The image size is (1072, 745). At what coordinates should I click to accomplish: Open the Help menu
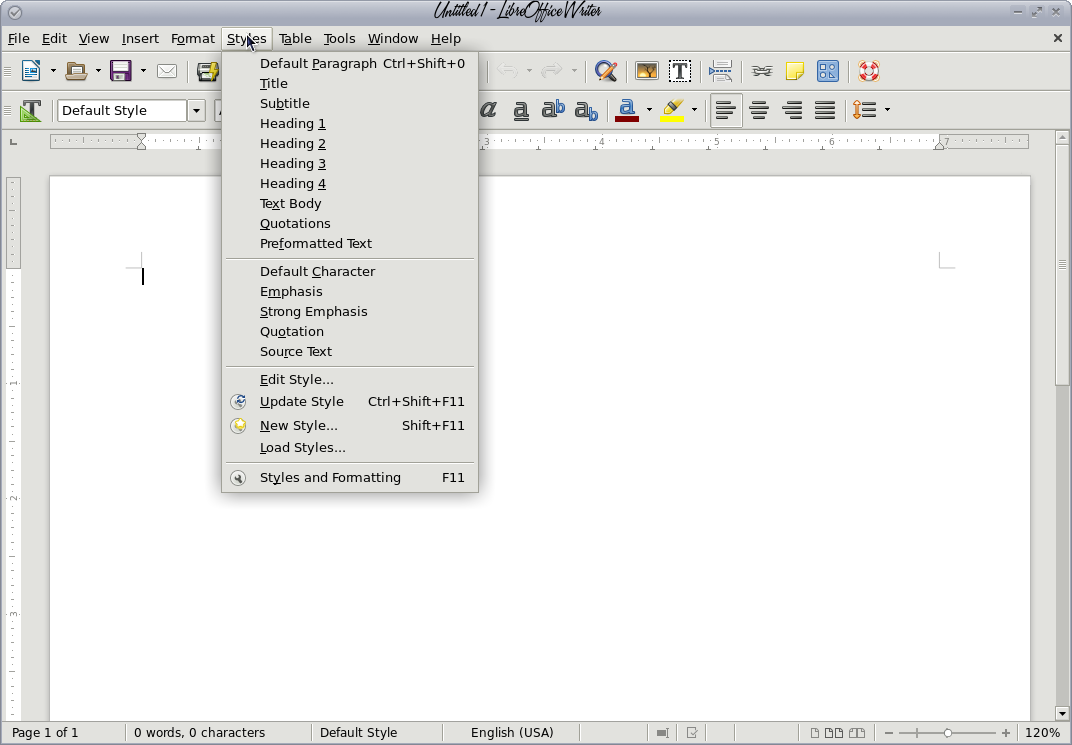(x=446, y=39)
